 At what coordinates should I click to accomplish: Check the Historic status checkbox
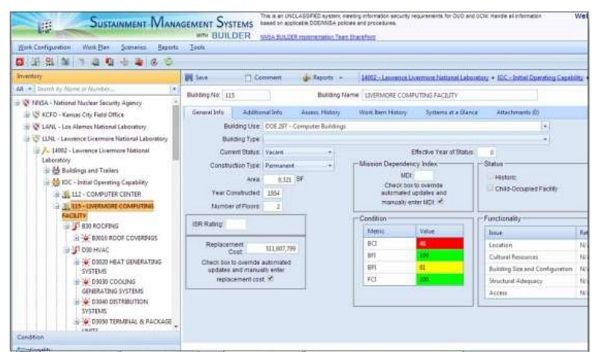tap(489, 177)
